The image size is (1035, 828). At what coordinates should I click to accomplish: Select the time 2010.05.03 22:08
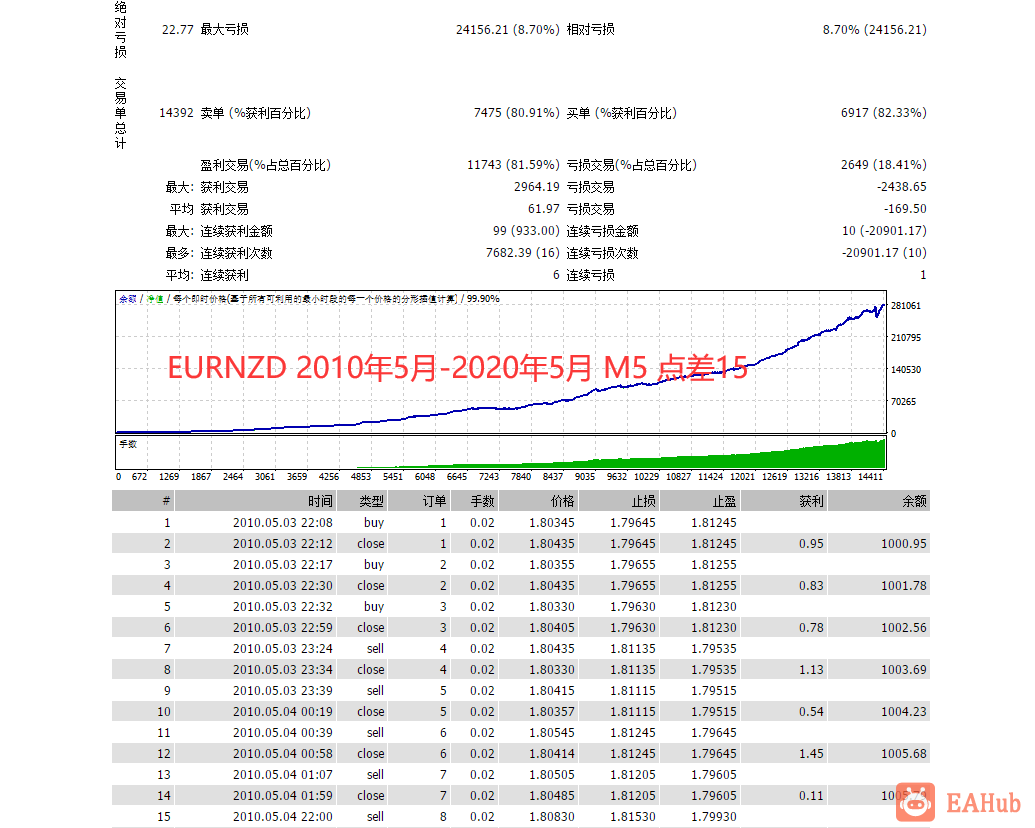click(283, 522)
